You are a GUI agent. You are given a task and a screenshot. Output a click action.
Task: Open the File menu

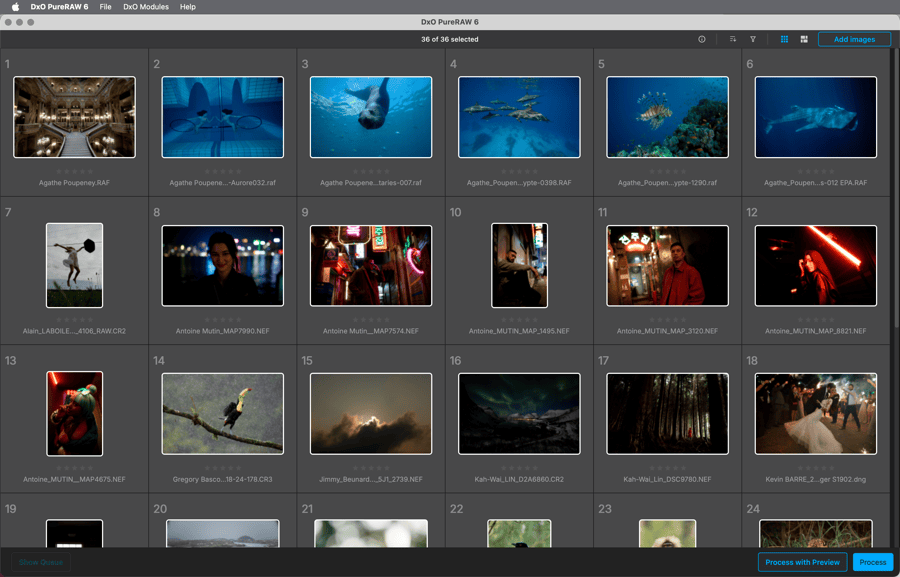point(105,7)
